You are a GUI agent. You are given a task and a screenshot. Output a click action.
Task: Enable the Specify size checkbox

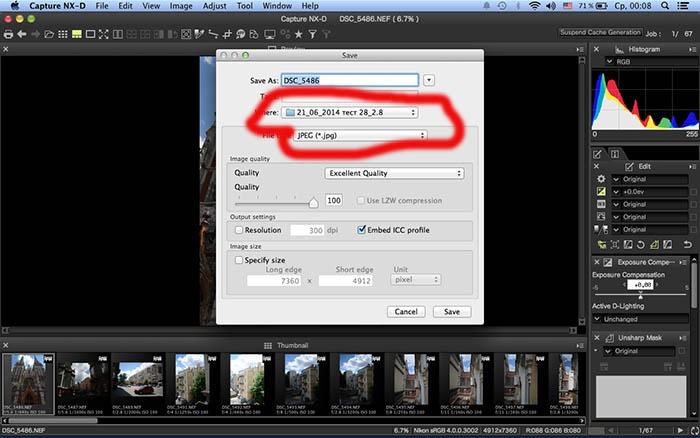click(239, 260)
